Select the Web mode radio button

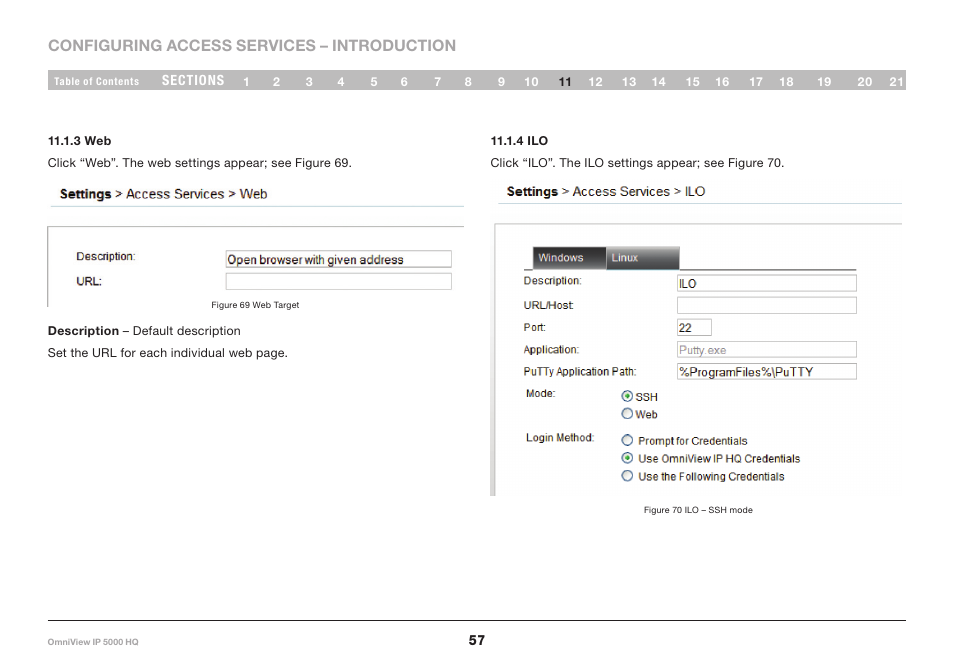point(627,414)
